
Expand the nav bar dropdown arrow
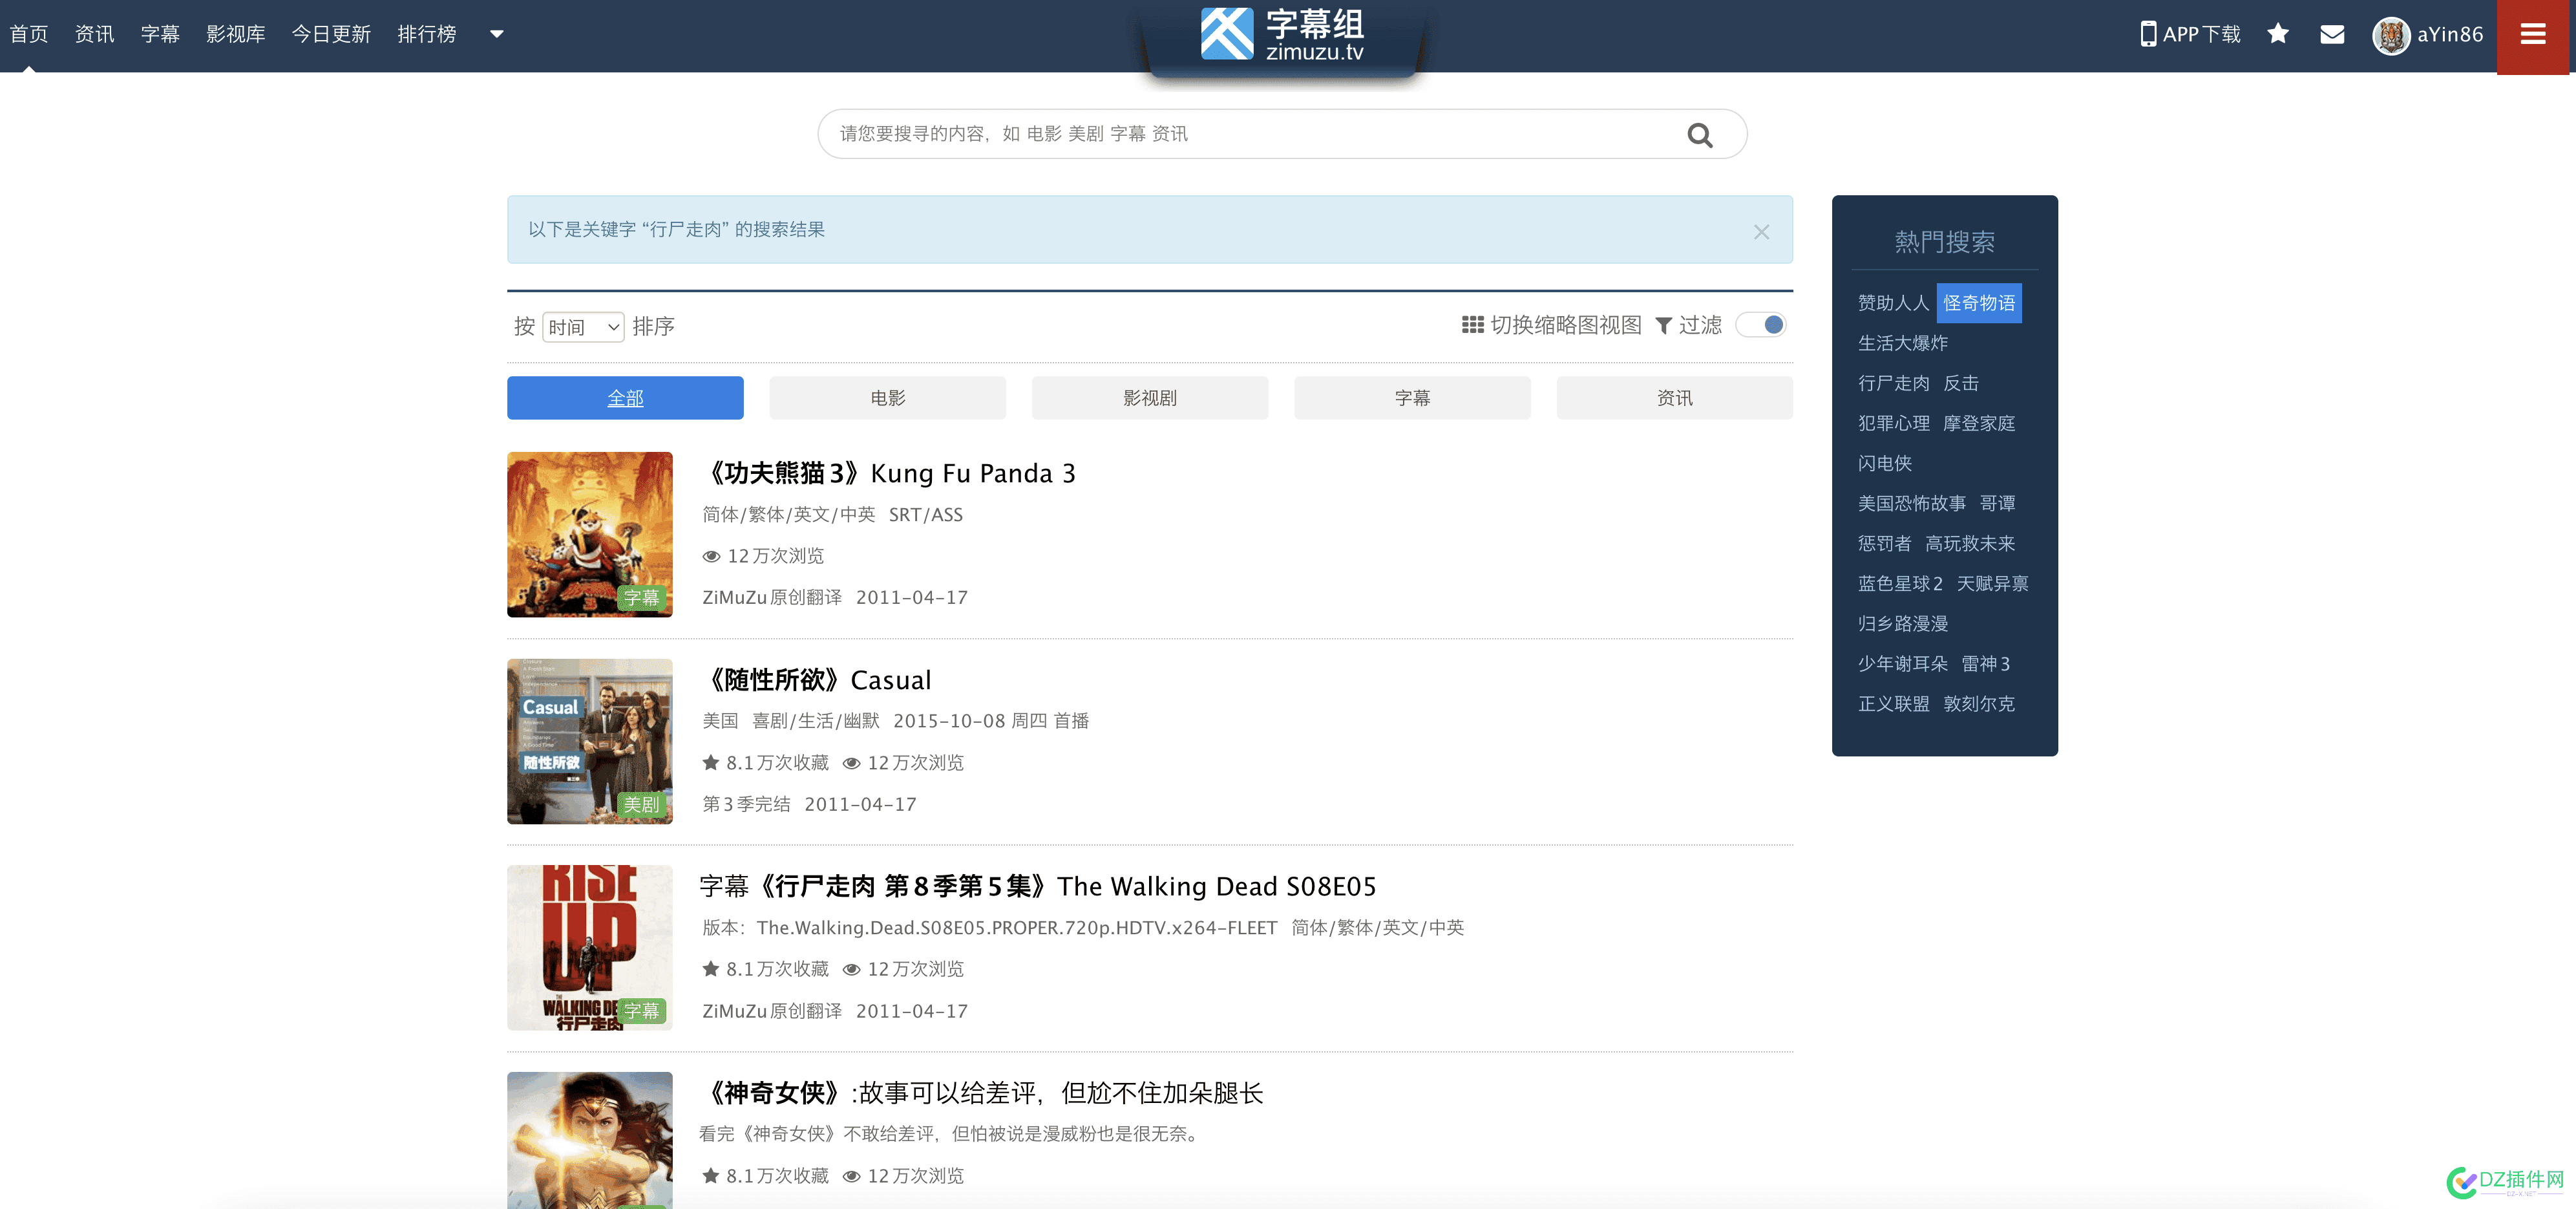click(496, 34)
